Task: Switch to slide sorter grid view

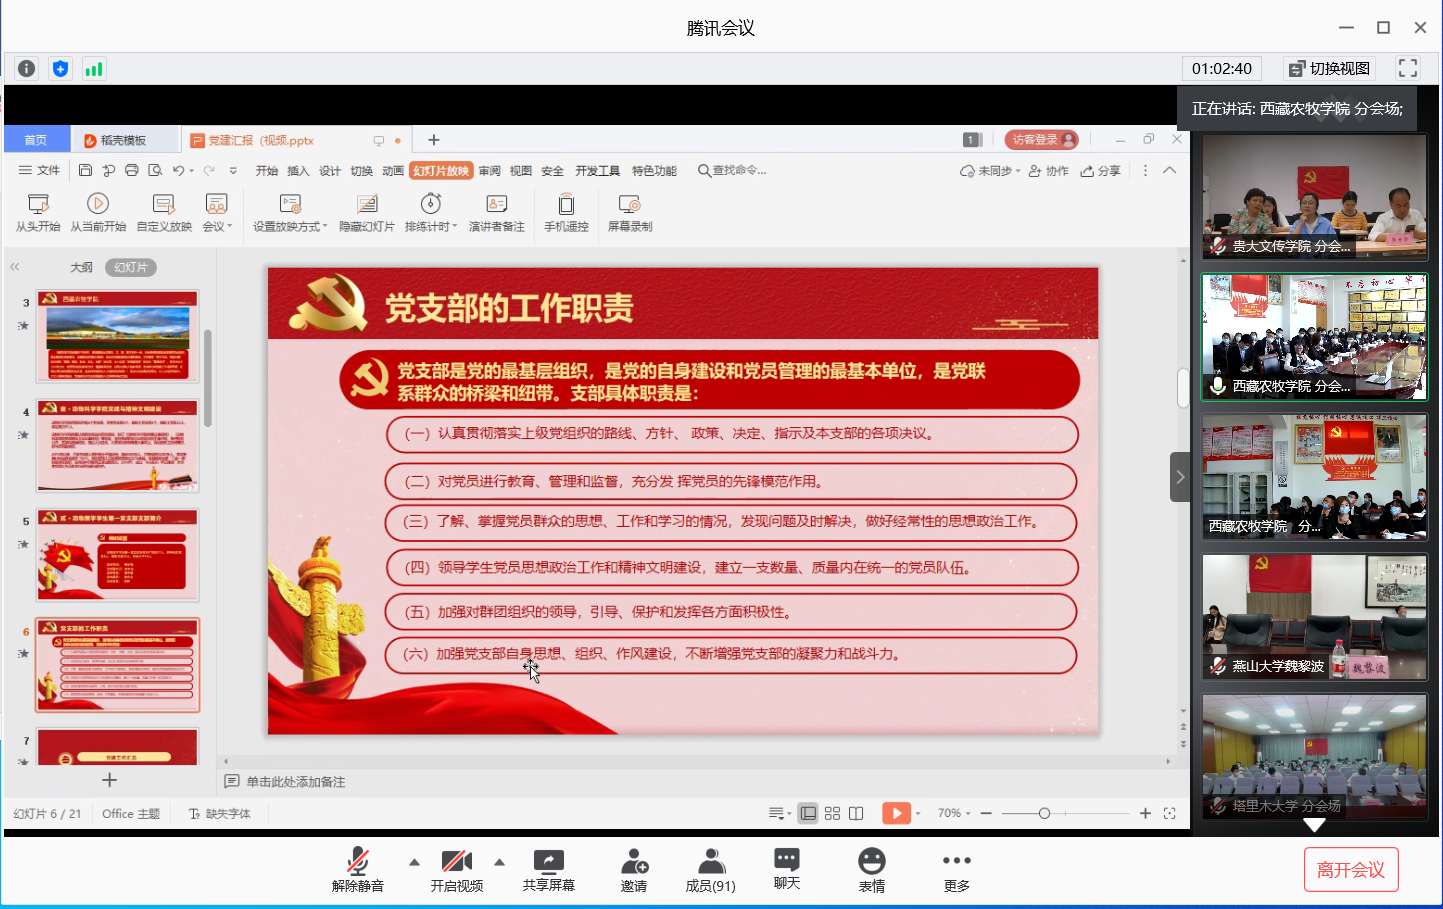Action: (x=832, y=813)
